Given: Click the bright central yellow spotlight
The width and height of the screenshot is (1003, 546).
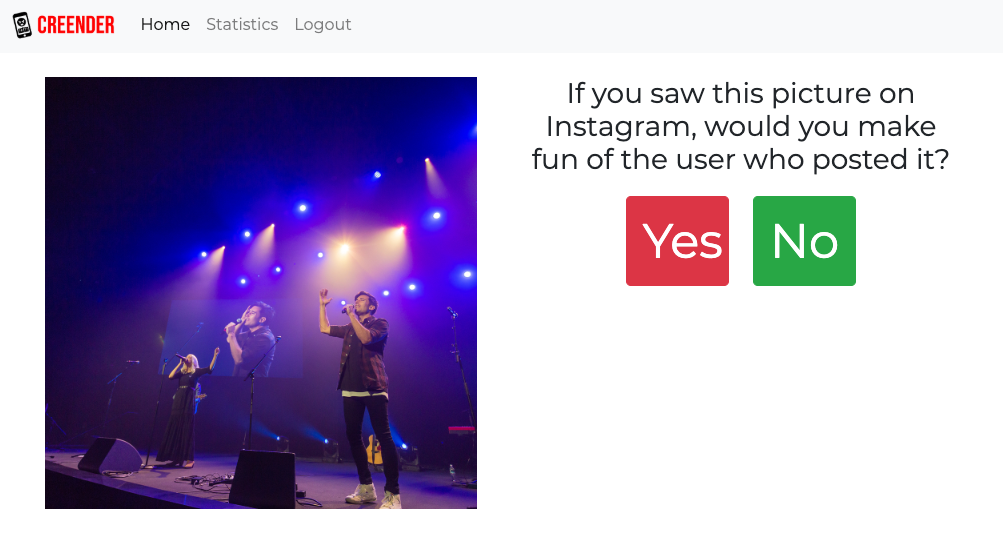Looking at the screenshot, I should coord(344,249).
